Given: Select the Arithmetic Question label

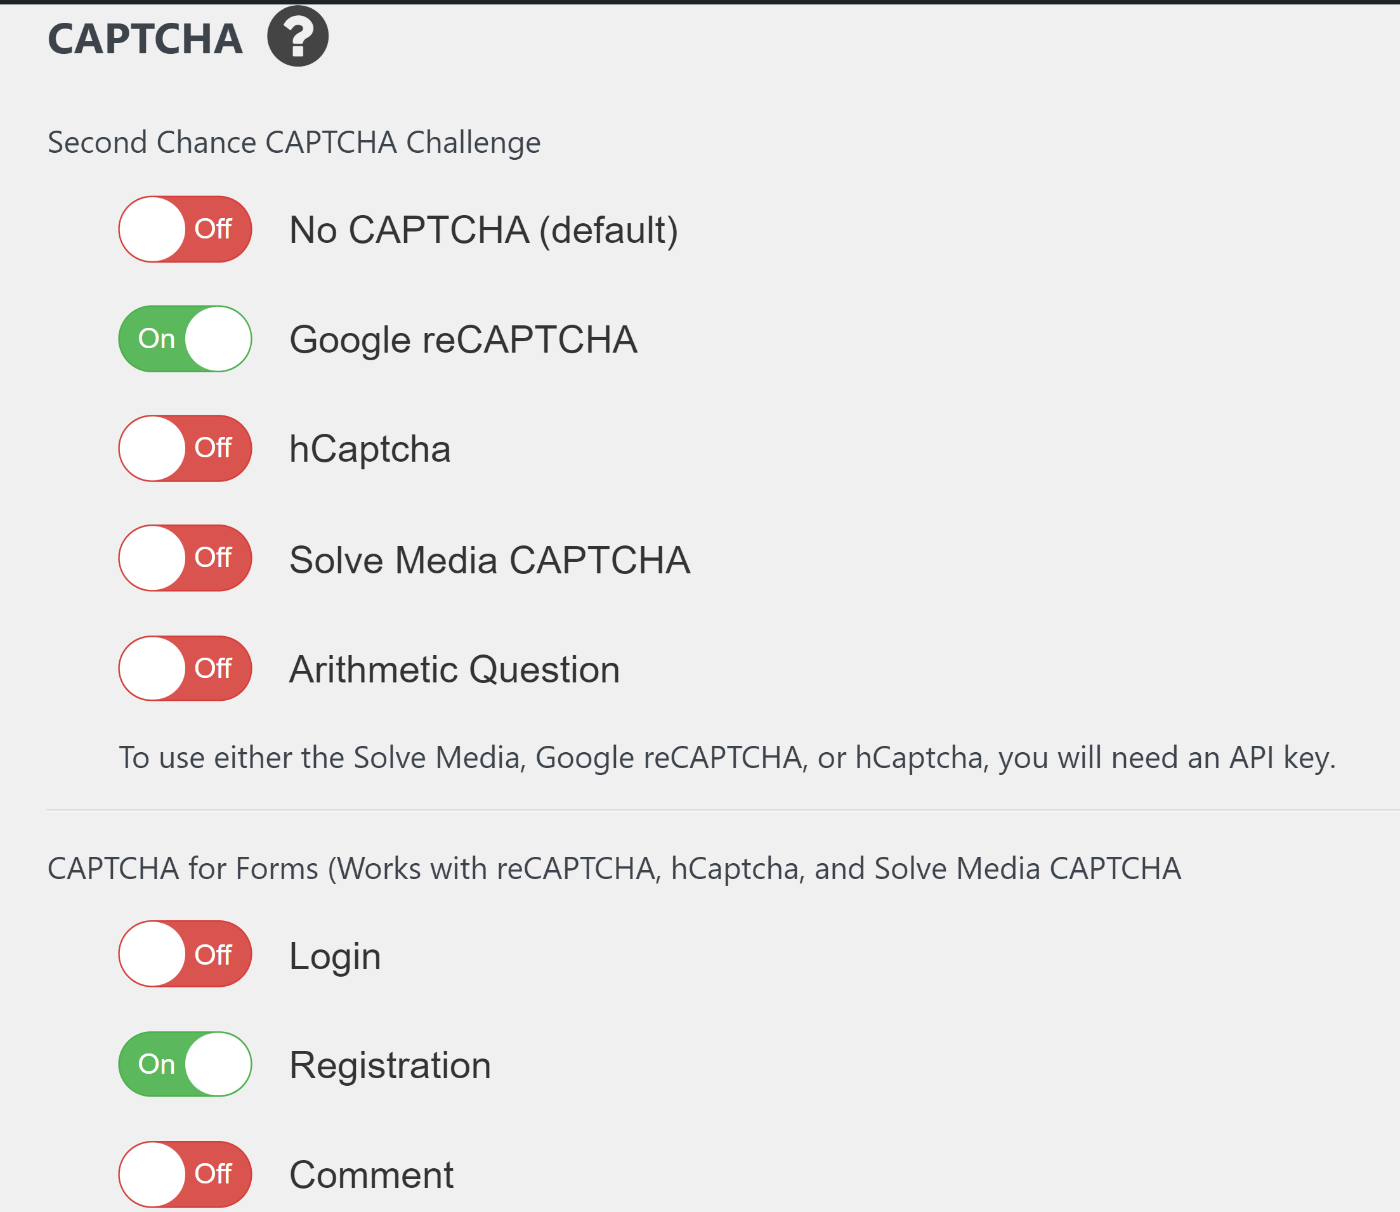Looking at the screenshot, I should click(454, 668).
